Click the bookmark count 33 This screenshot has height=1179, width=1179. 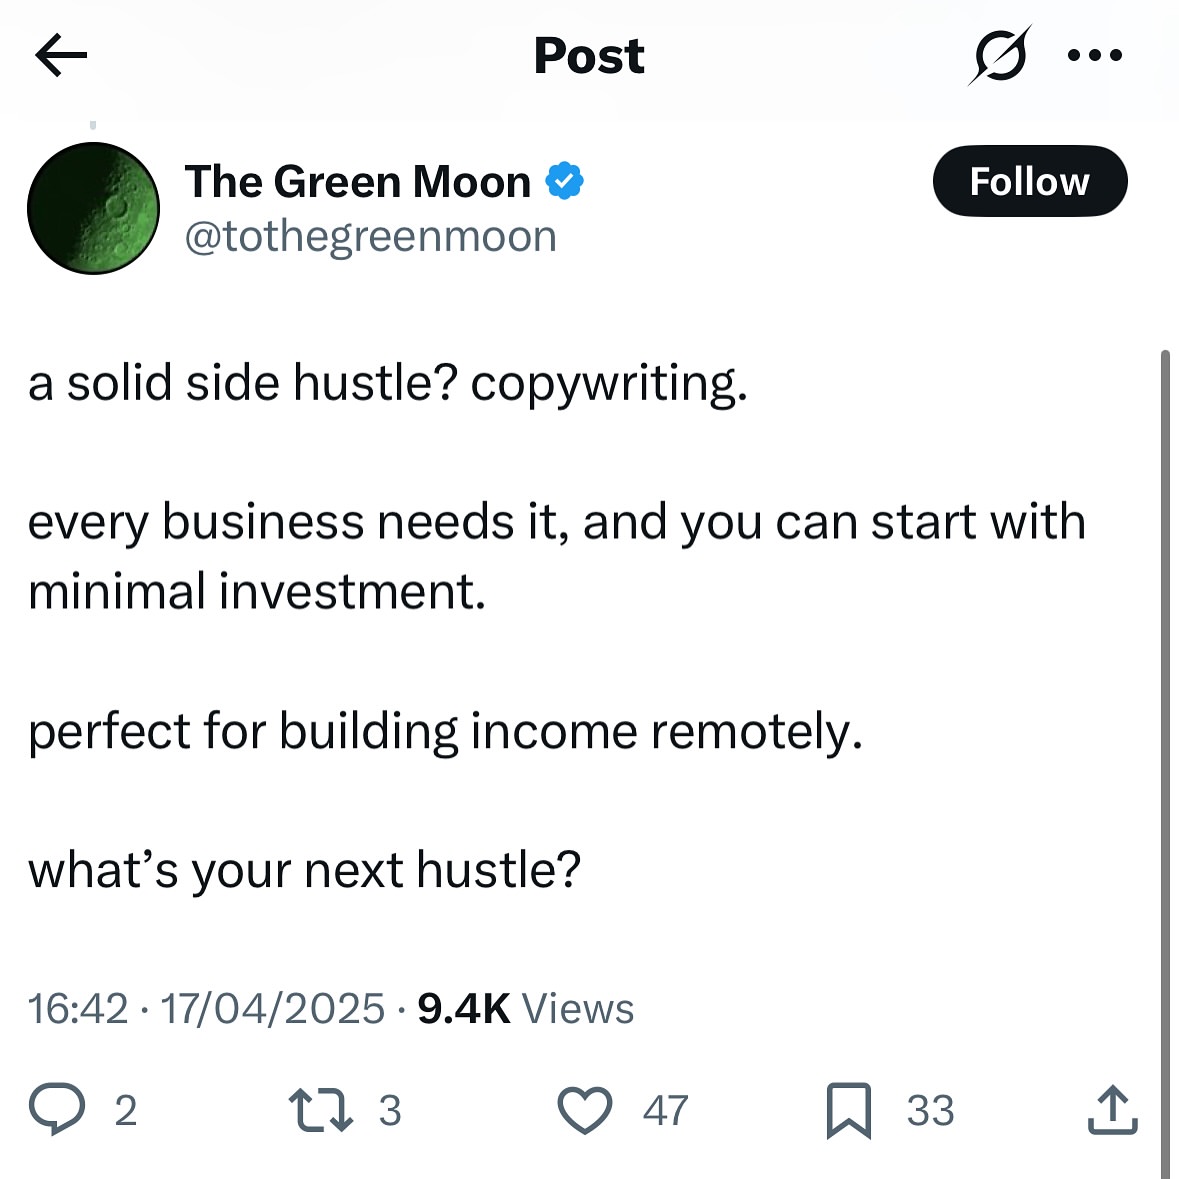coord(931,1110)
